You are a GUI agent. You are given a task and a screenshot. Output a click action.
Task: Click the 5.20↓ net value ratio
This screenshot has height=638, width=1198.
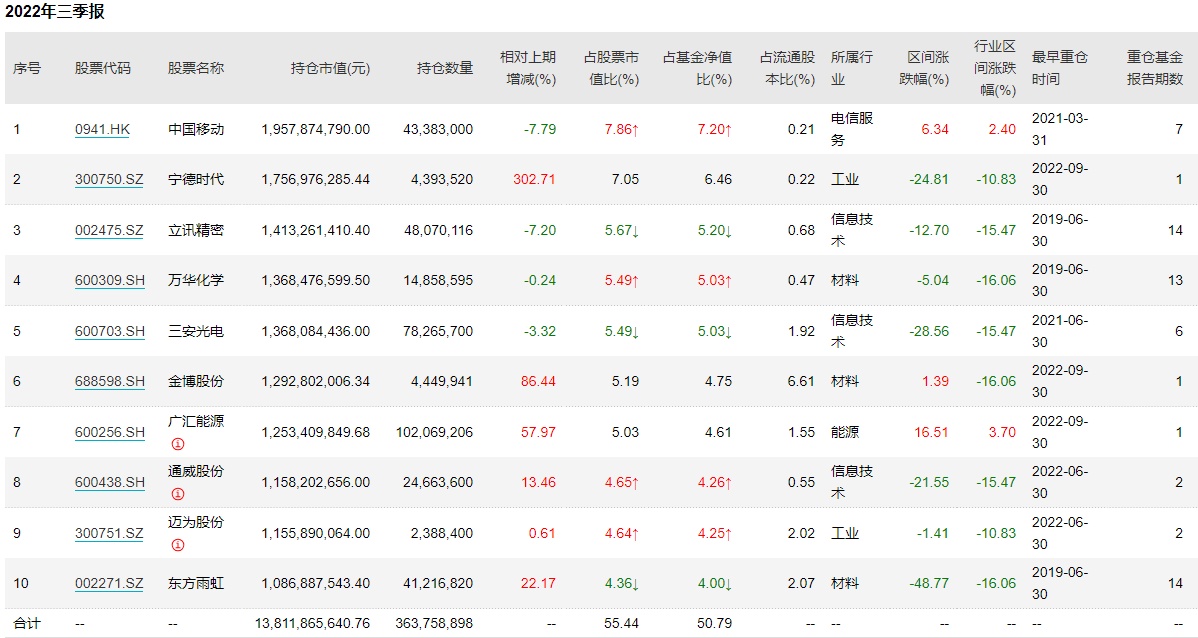tap(714, 230)
